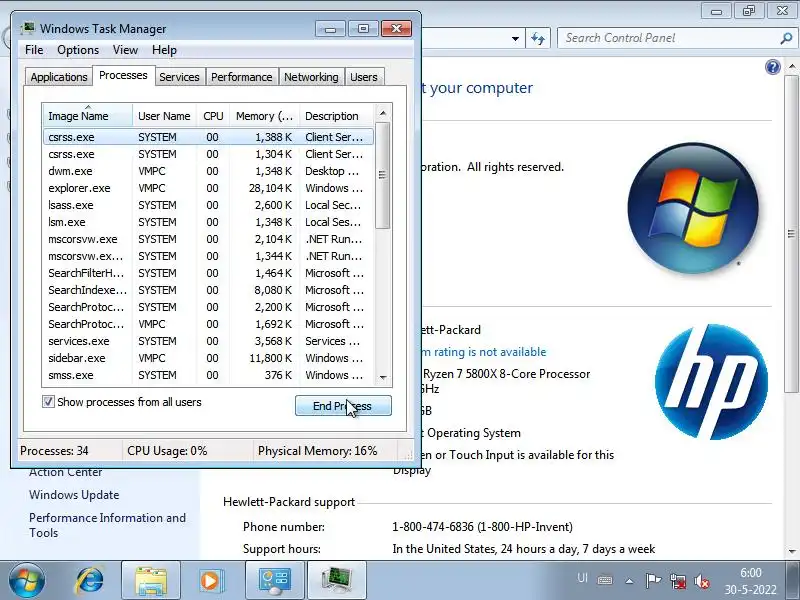Screen dimensions: 800x600
Task: Sort by Memory column header
Action: (x=264, y=116)
